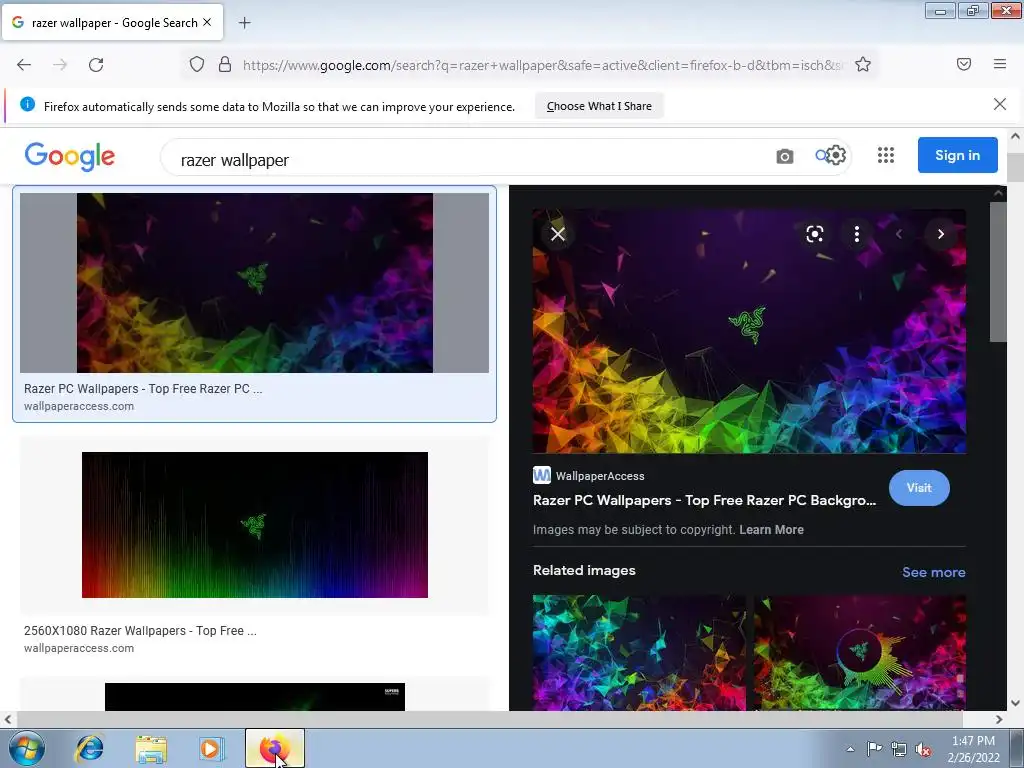
Task: Go back using the browser back arrow
Action: [24, 65]
